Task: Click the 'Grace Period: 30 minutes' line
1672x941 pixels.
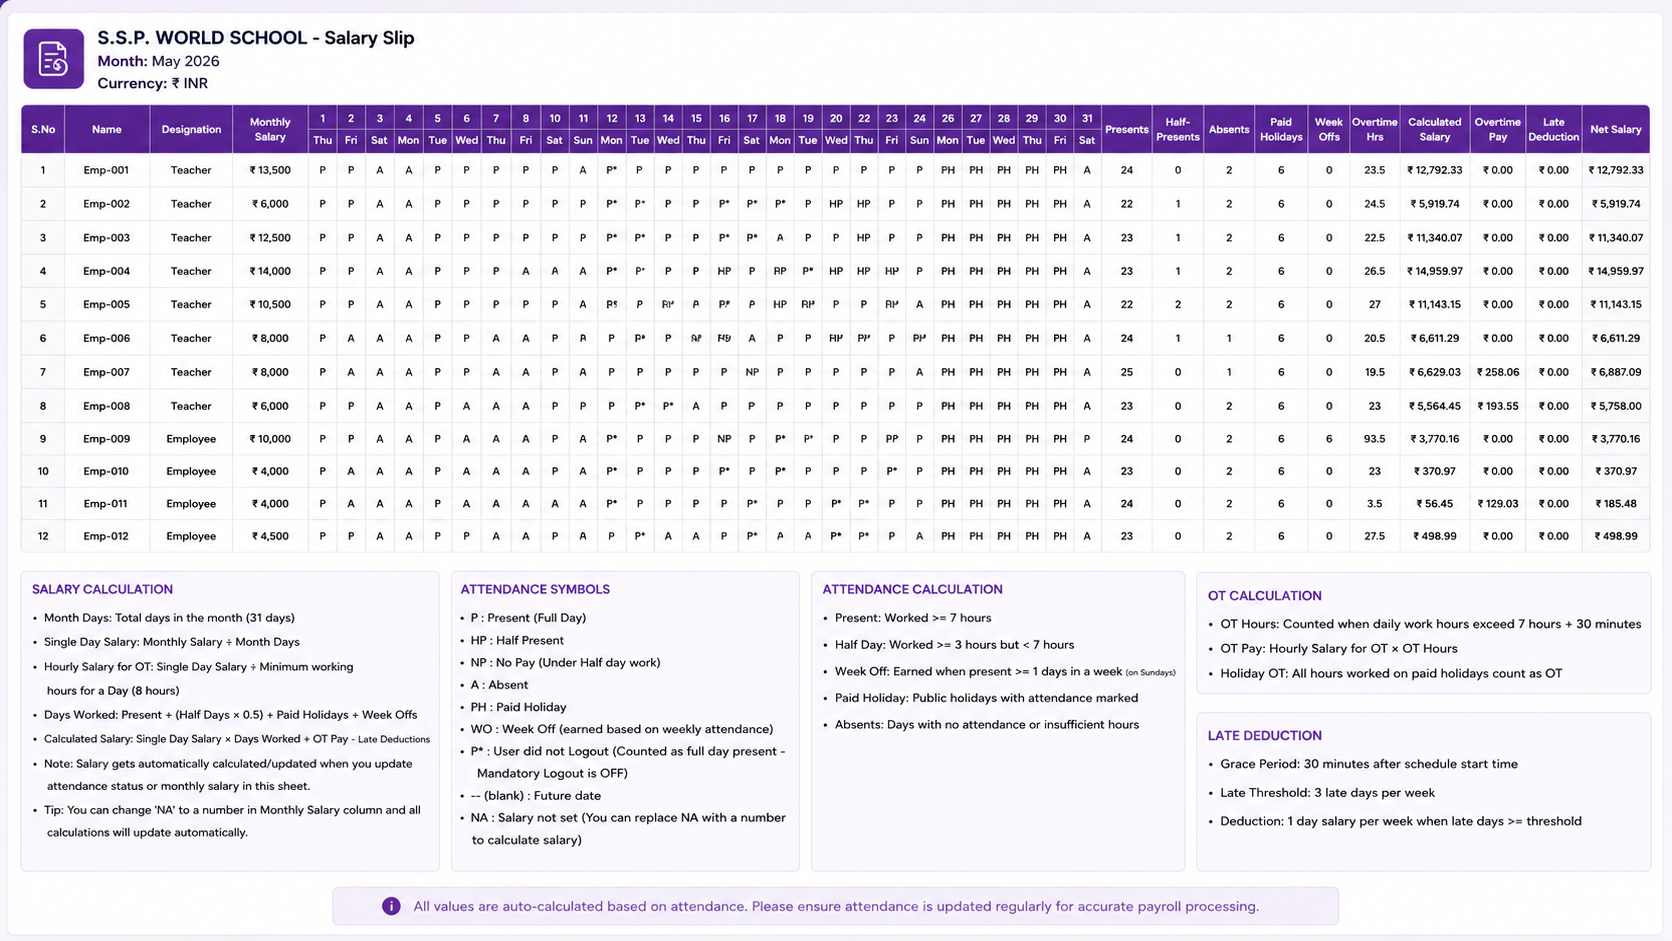Action: [x=1369, y=764]
